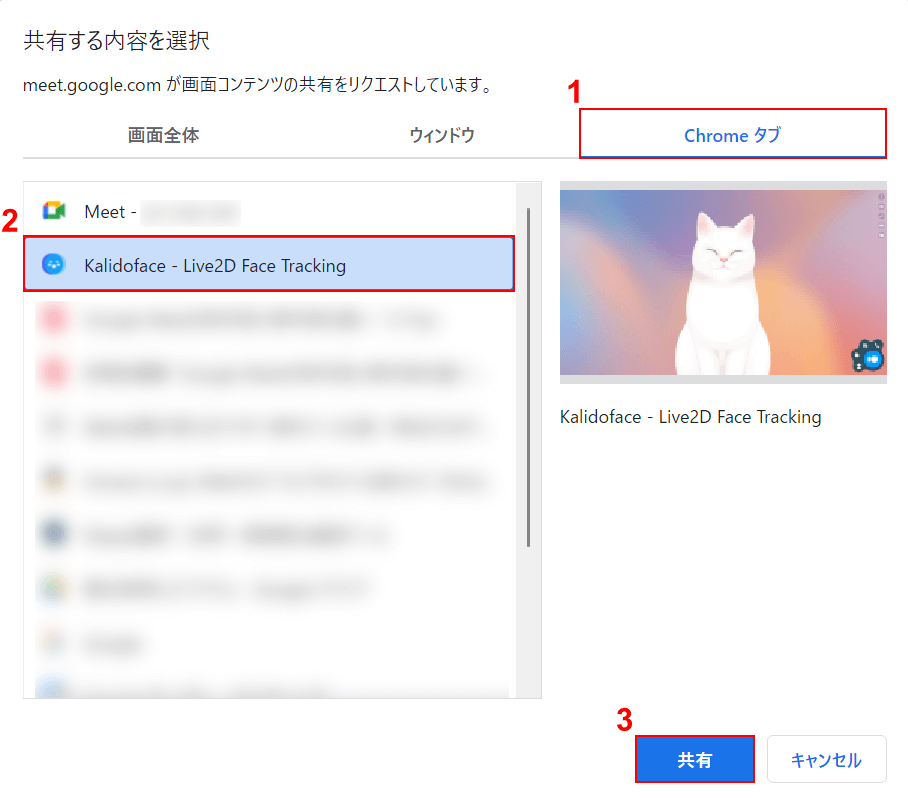Click the 共有 share button
908x798 pixels.
click(694, 759)
